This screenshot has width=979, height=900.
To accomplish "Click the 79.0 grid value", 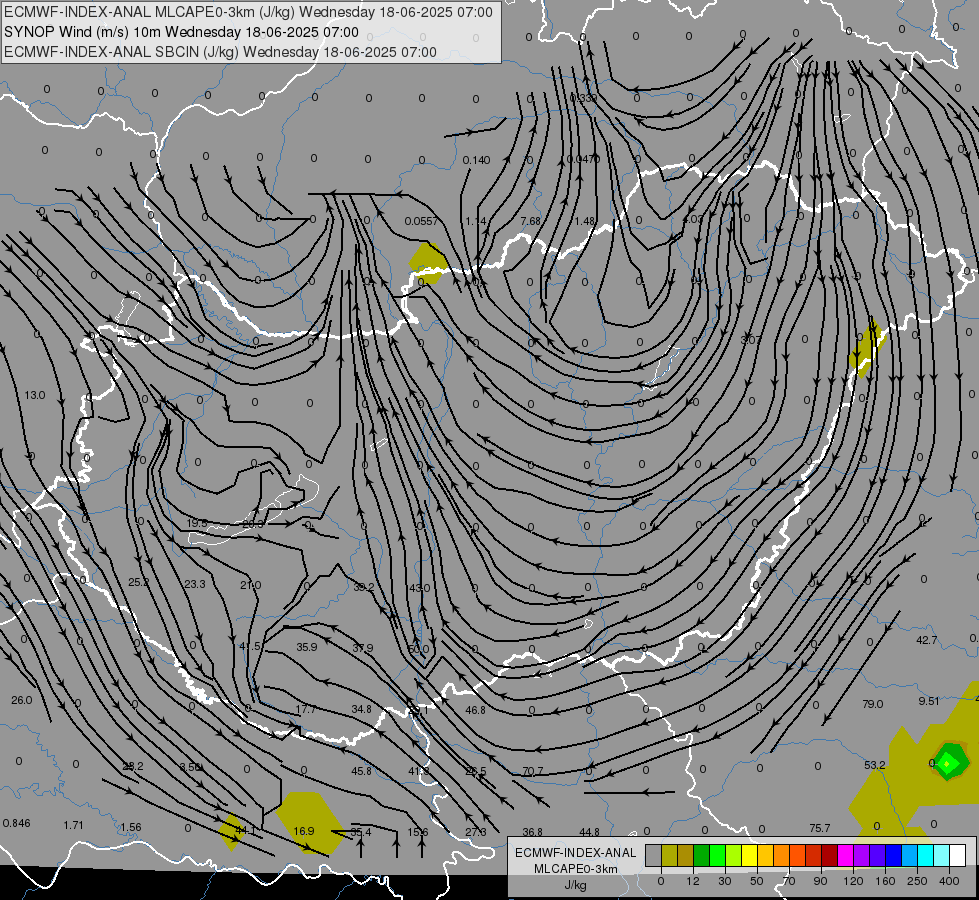I will [x=872, y=704].
